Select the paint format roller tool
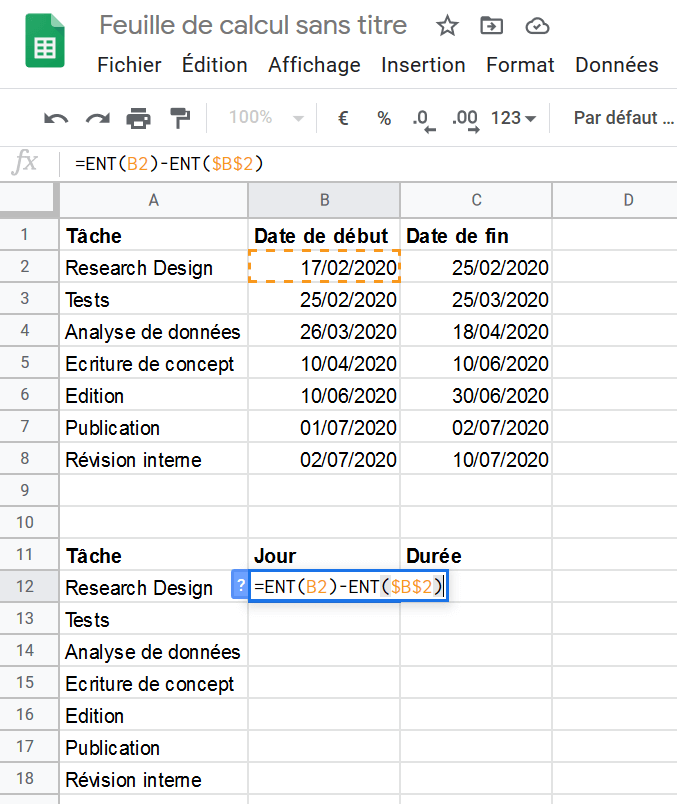677x804 pixels. [x=180, y=118]
